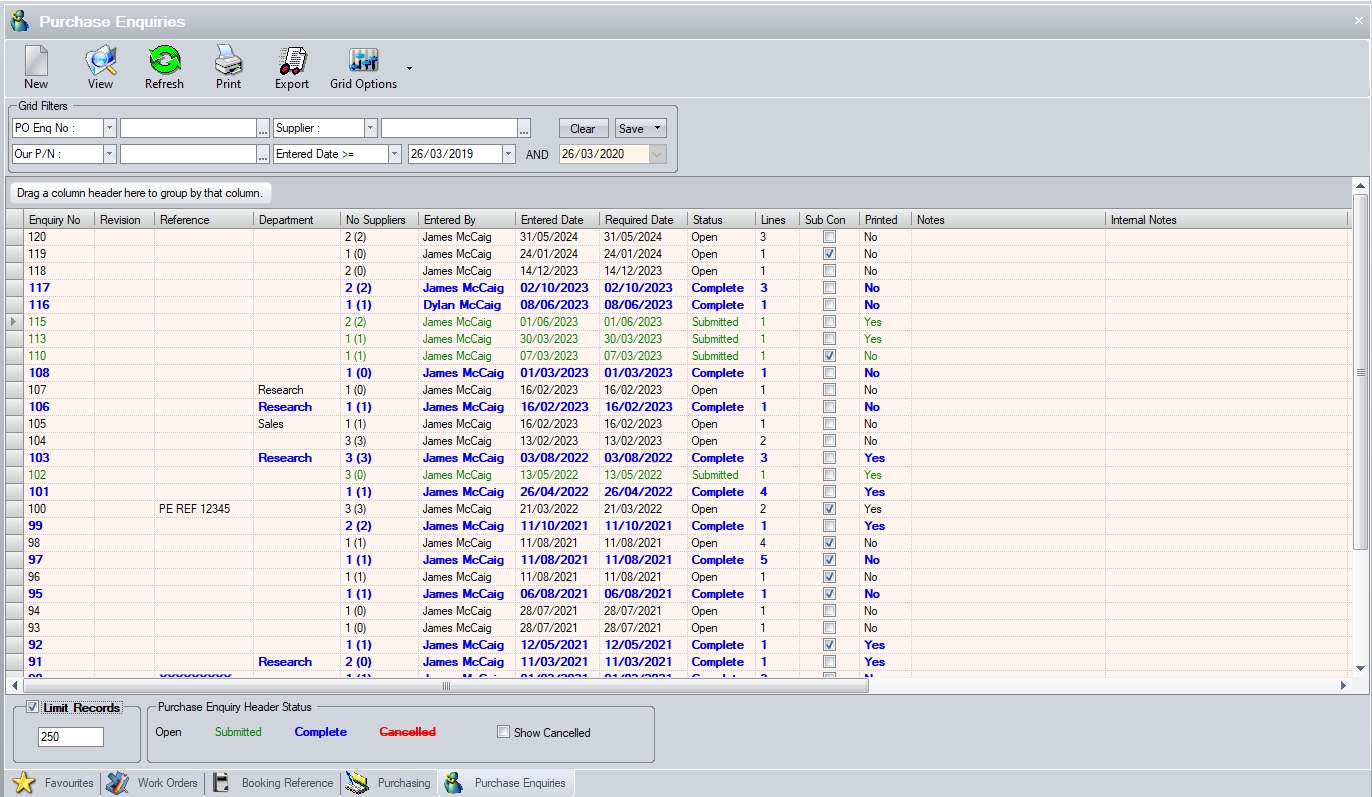Click the Print toolbar icon
The height and width of the screenshot is (797, 1372).
[228, 67]
